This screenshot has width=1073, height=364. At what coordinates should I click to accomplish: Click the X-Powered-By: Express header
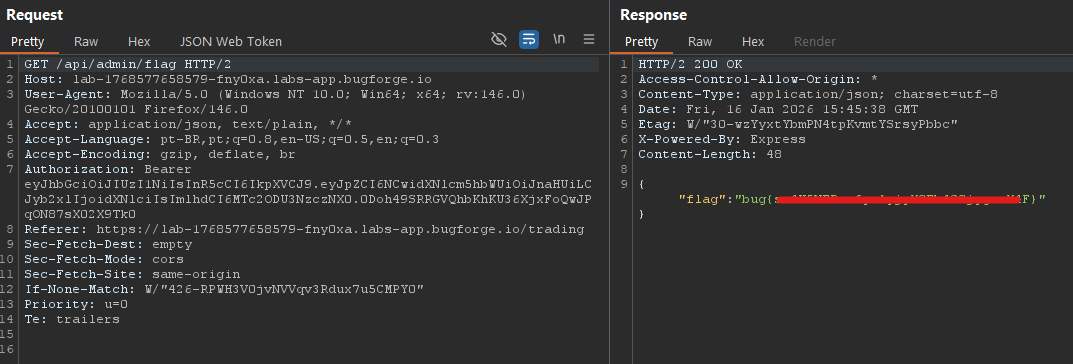(722, 140)
